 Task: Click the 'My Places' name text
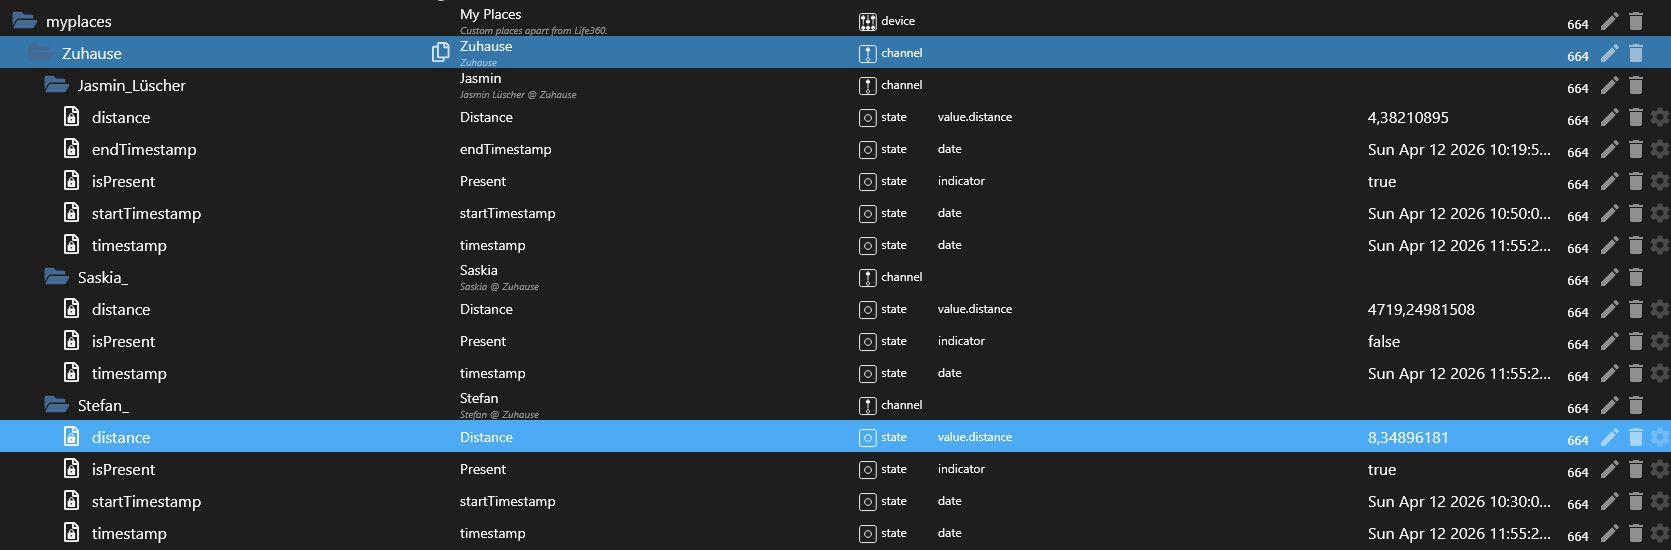coord(490,14)
